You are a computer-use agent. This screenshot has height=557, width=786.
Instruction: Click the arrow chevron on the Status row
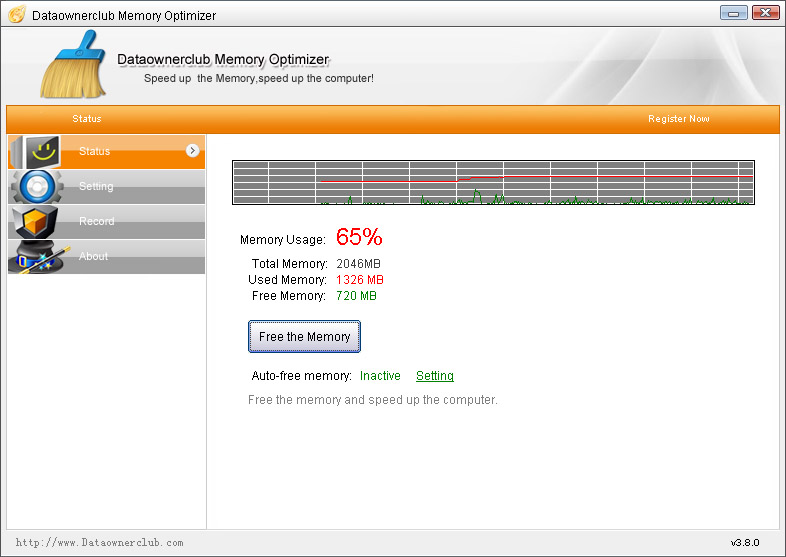point(192,151)
